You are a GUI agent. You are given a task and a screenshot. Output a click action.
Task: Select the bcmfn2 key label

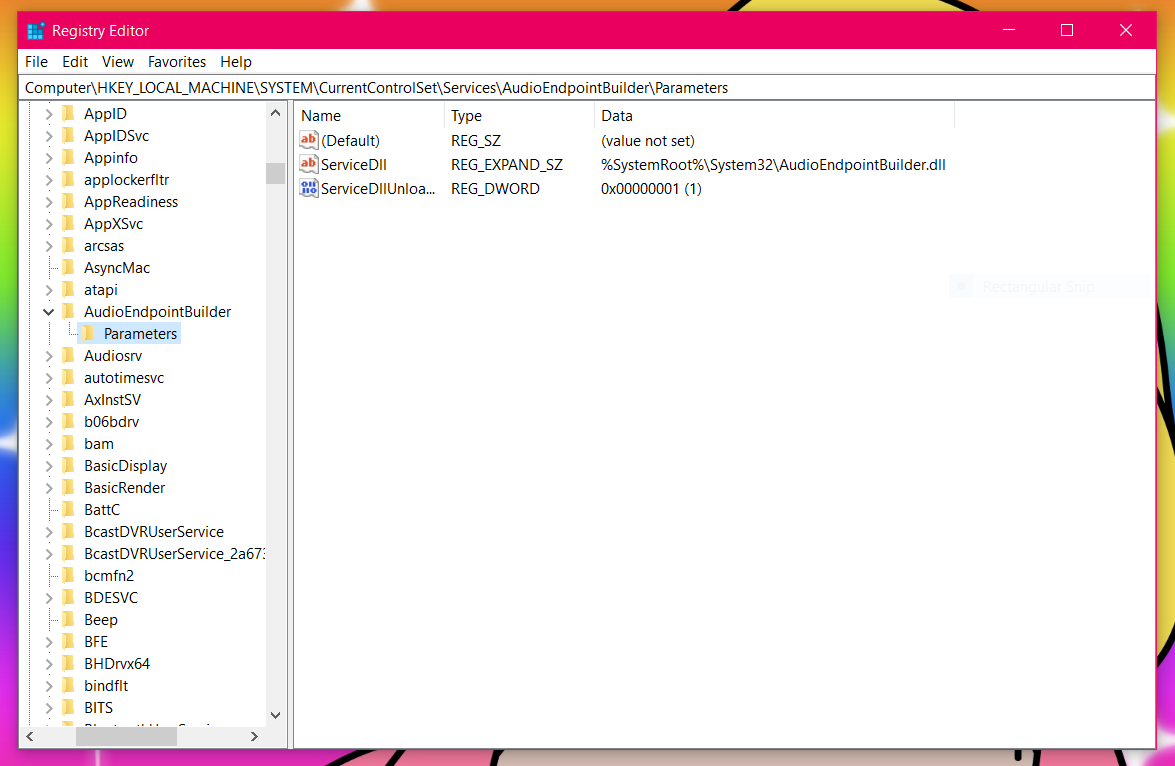click(109, 576)
